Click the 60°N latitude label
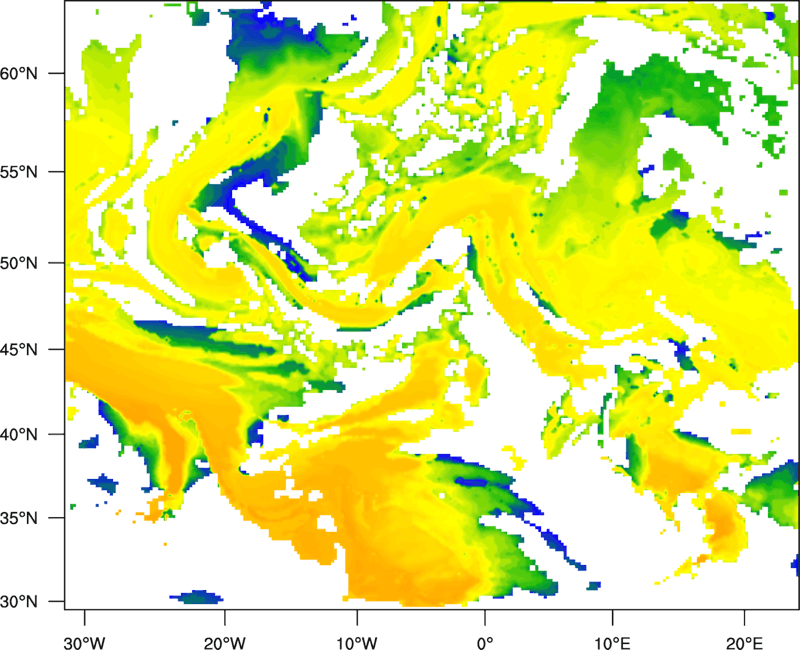 (19, 73)
